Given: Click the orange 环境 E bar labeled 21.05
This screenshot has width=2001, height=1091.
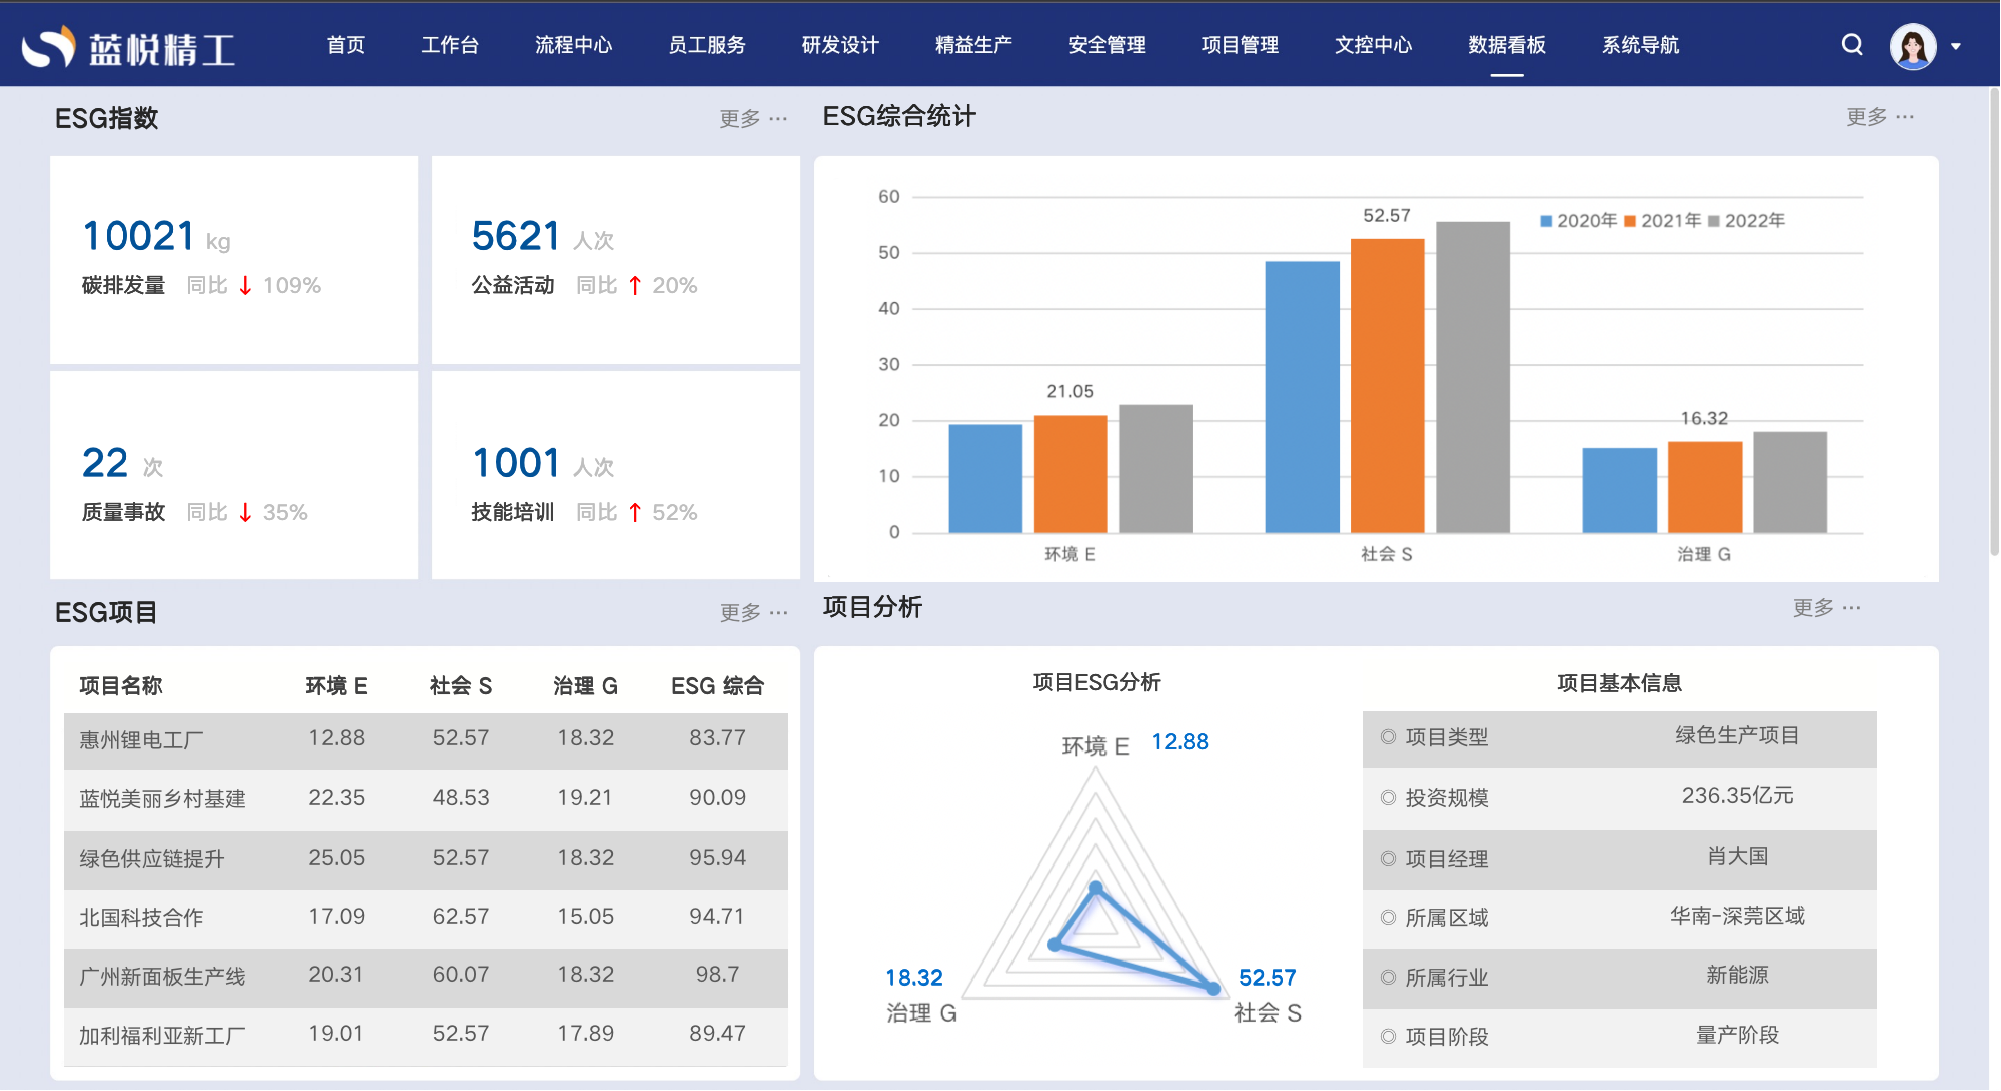Looking at the screenshot, I should click(x=1070, y=474).
